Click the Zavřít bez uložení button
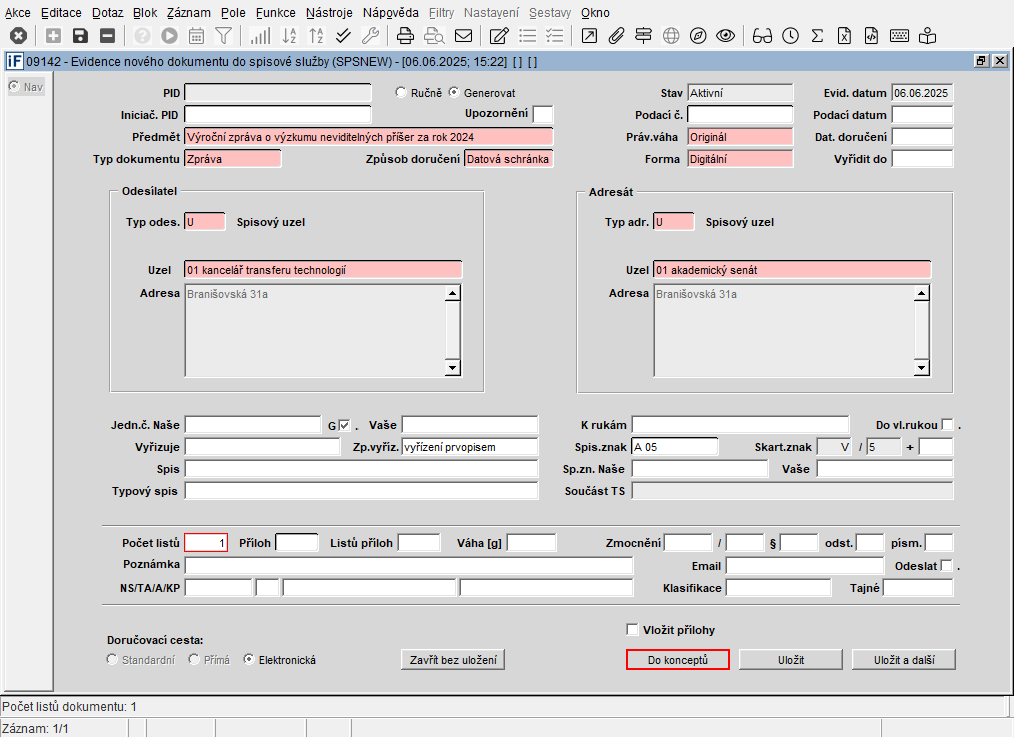The image size is (1014, 738). pos(453,660)
